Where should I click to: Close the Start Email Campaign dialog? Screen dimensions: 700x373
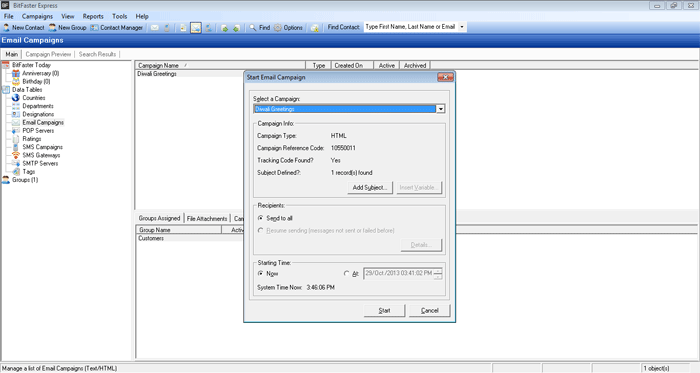(x=445, y=77)
